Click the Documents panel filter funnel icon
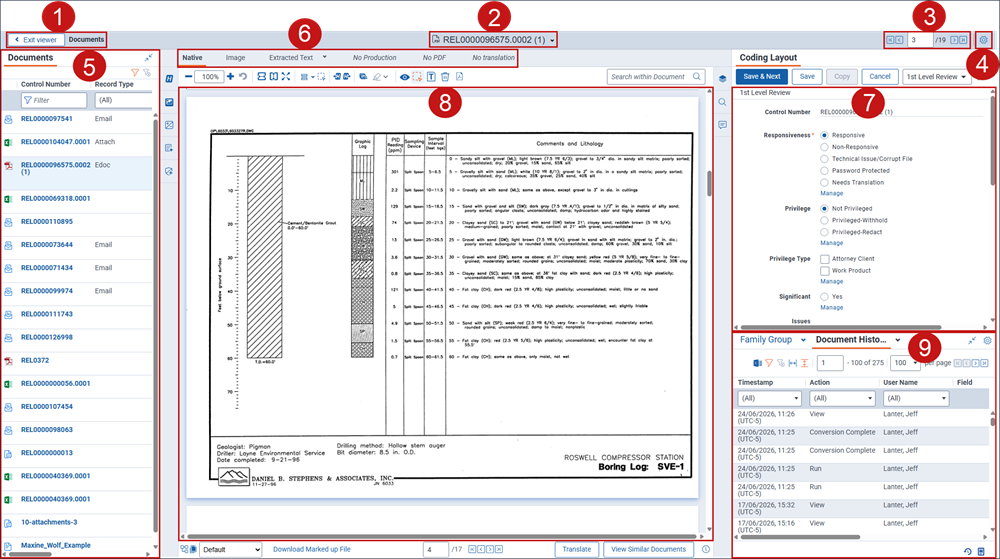This screenshot has width=1000, height=559. [x=135, y=73]
